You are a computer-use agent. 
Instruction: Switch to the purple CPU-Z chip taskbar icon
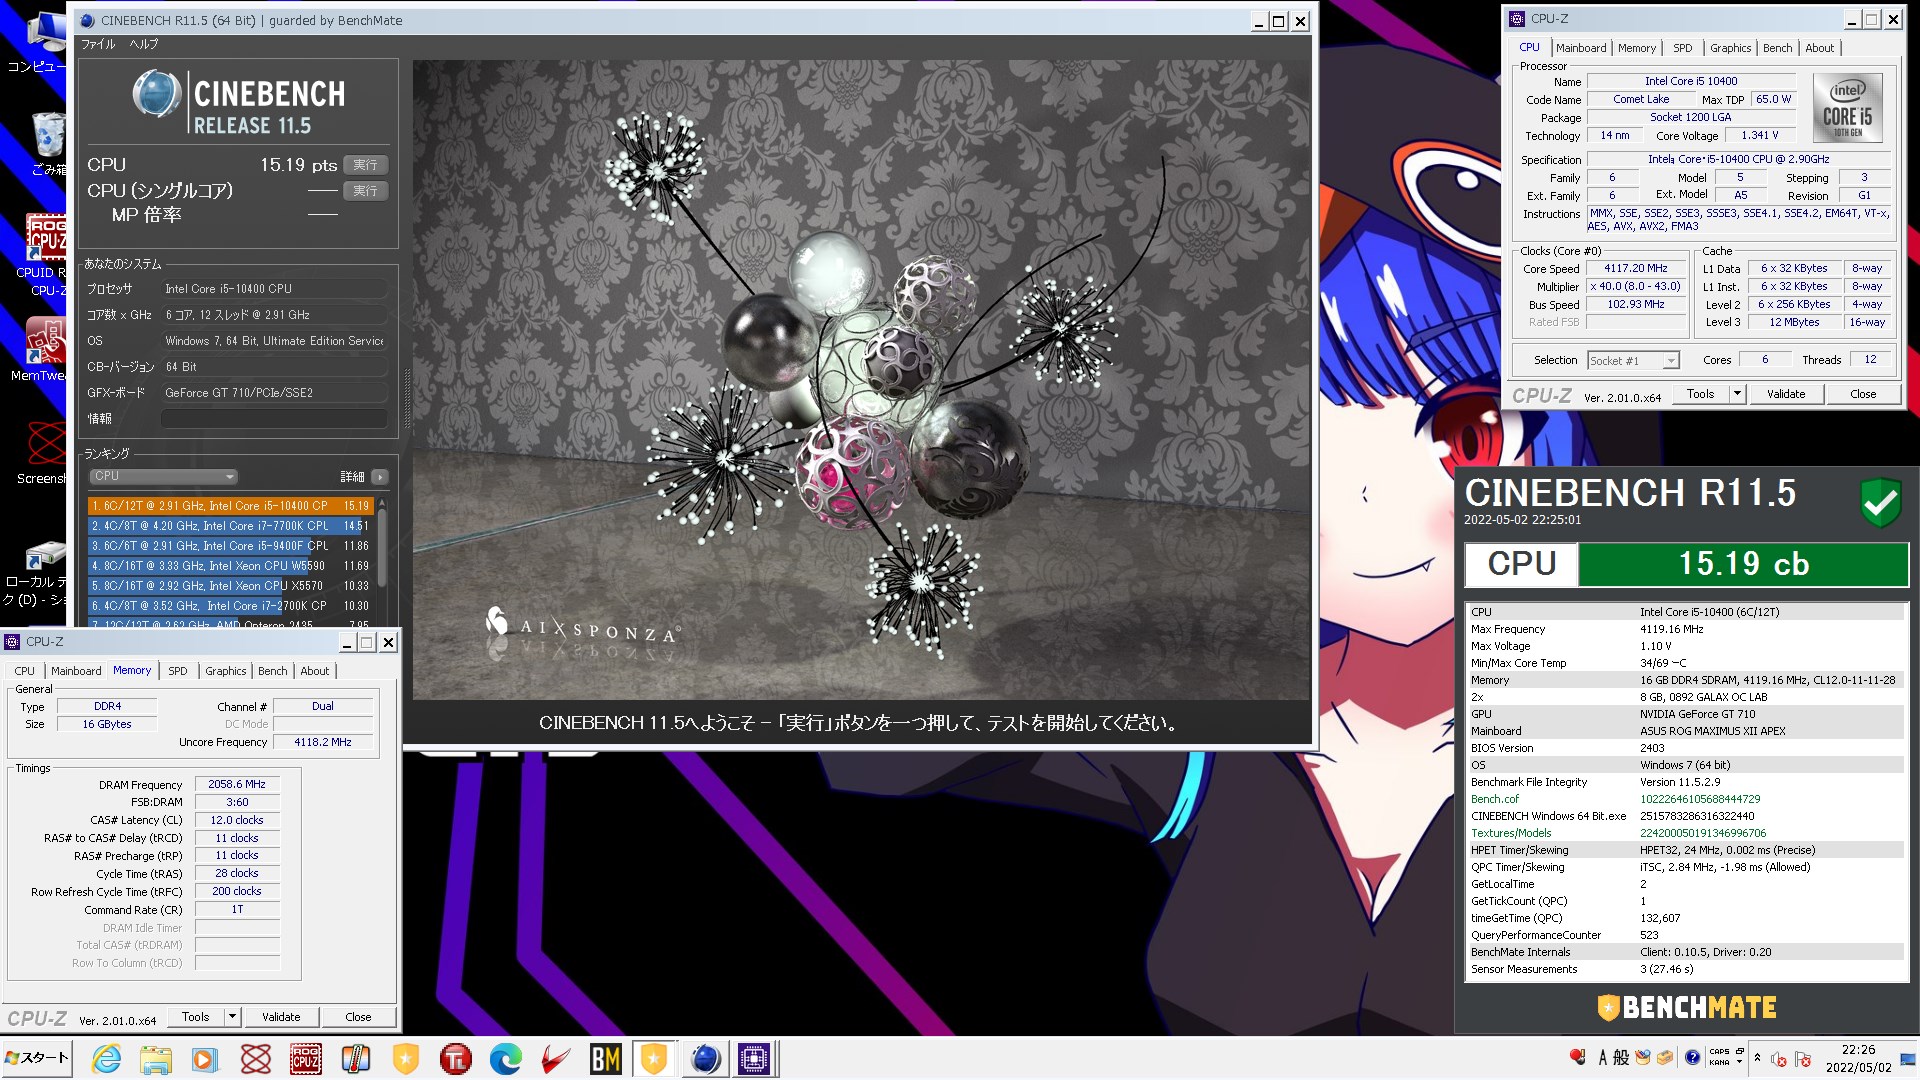point(754,1059)
